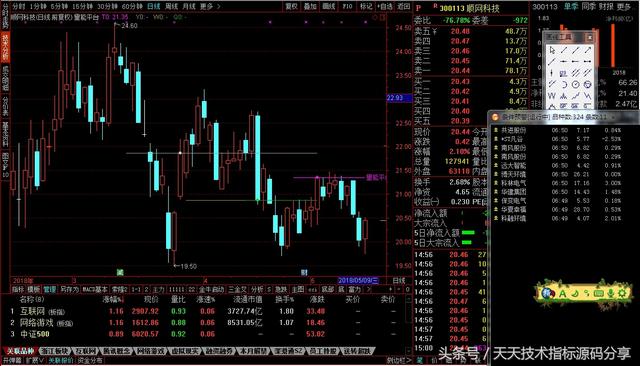This screenshot has height=366, width=640.
Task: Select the 周线 weekly chart tab
Action: point(171,7)
